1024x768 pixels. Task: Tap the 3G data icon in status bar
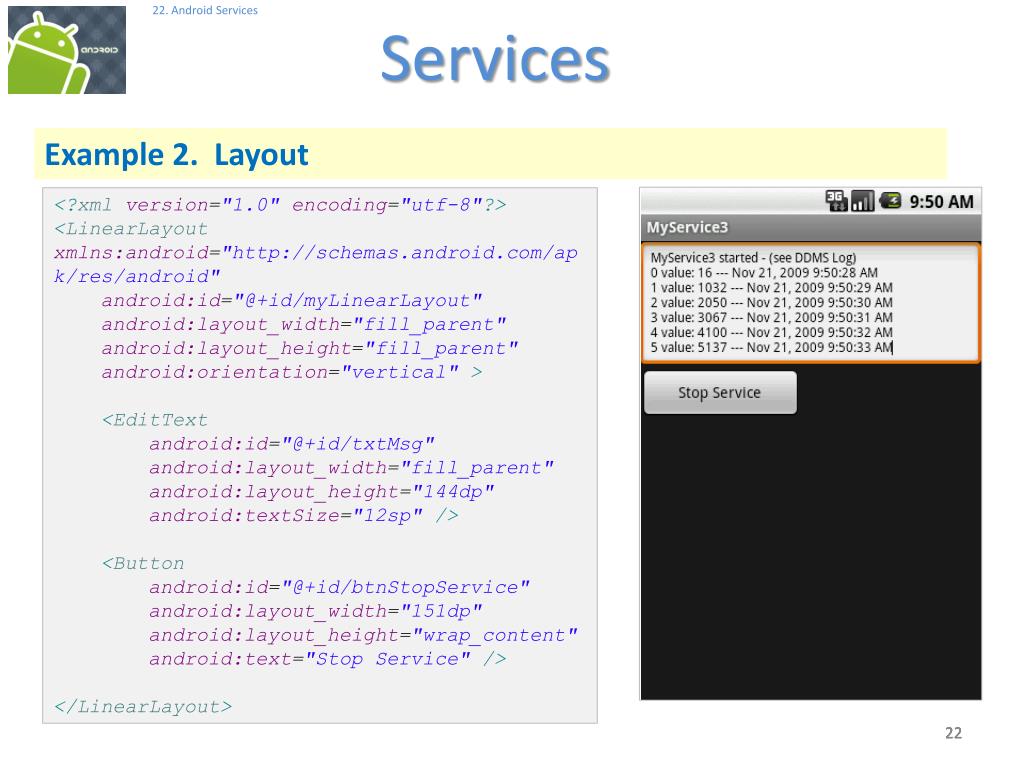click(x=836, y=201)
